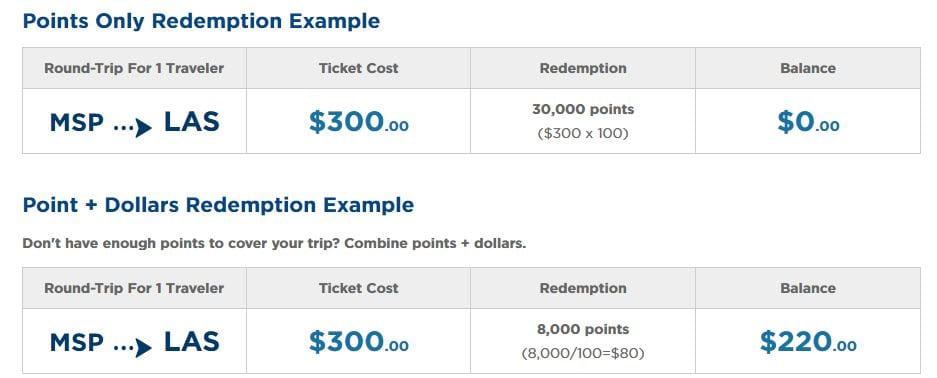Select the first table's Redemption header

coord(583,68)
